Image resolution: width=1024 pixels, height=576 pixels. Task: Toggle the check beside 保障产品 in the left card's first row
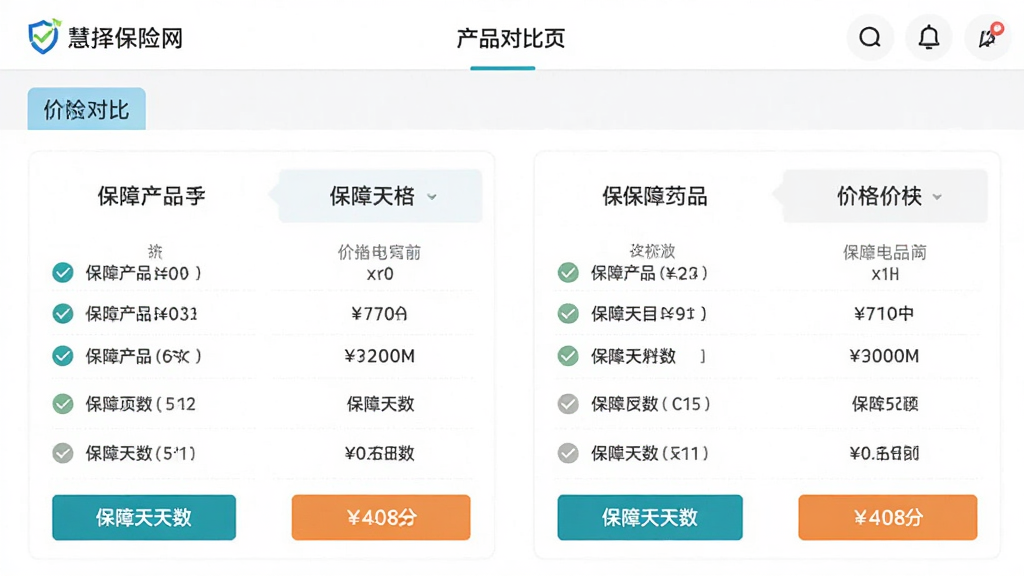click(63, 272)
